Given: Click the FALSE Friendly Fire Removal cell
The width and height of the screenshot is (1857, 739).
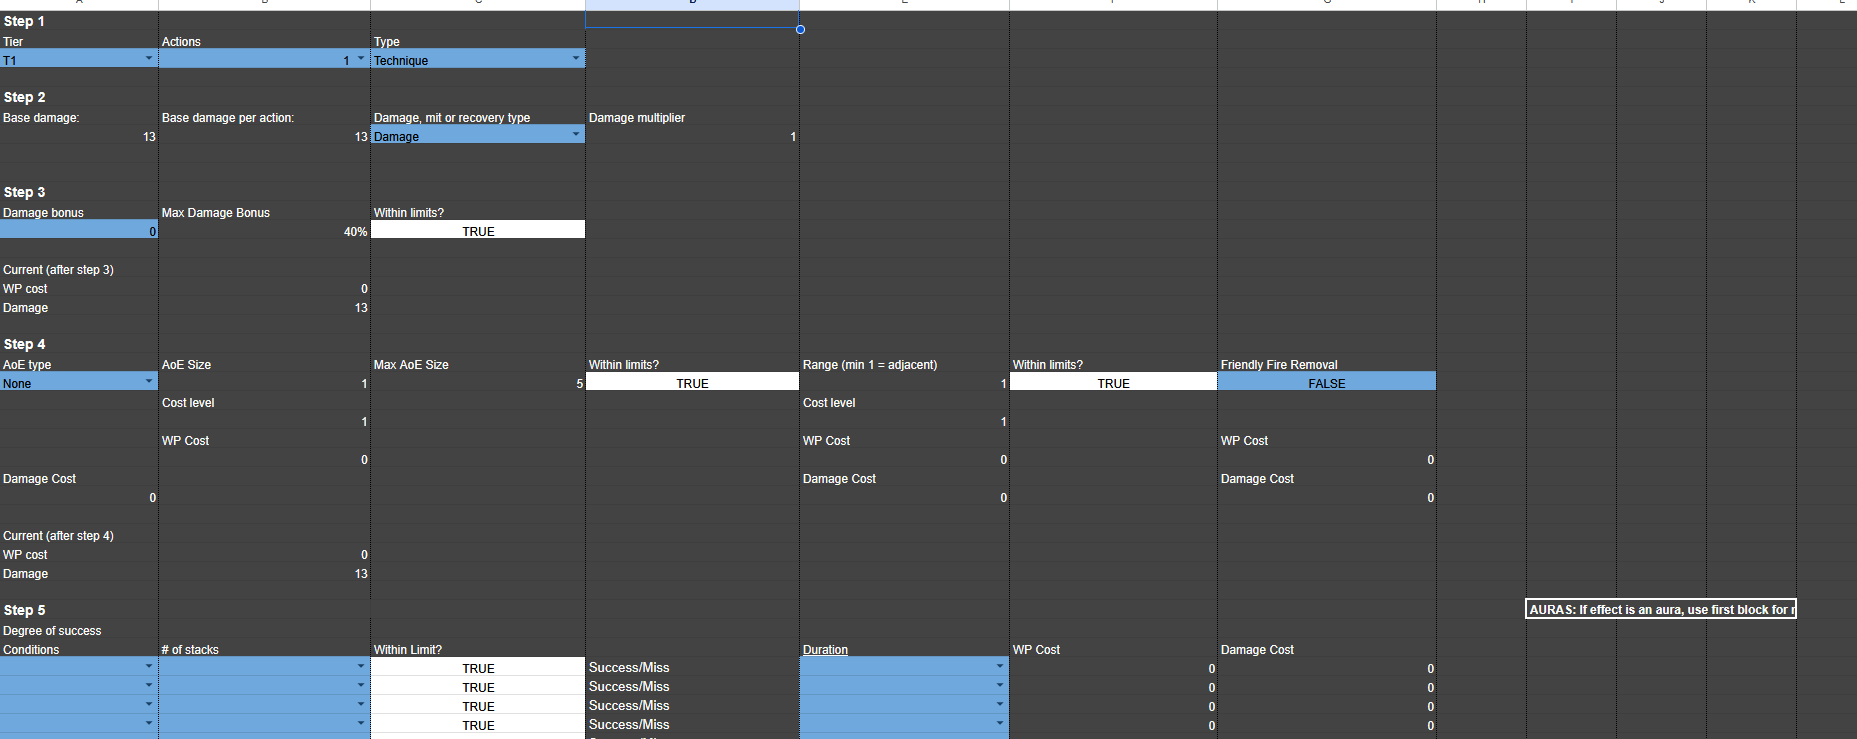Looking at the screenshot, I should click(x=1327, y=382).
